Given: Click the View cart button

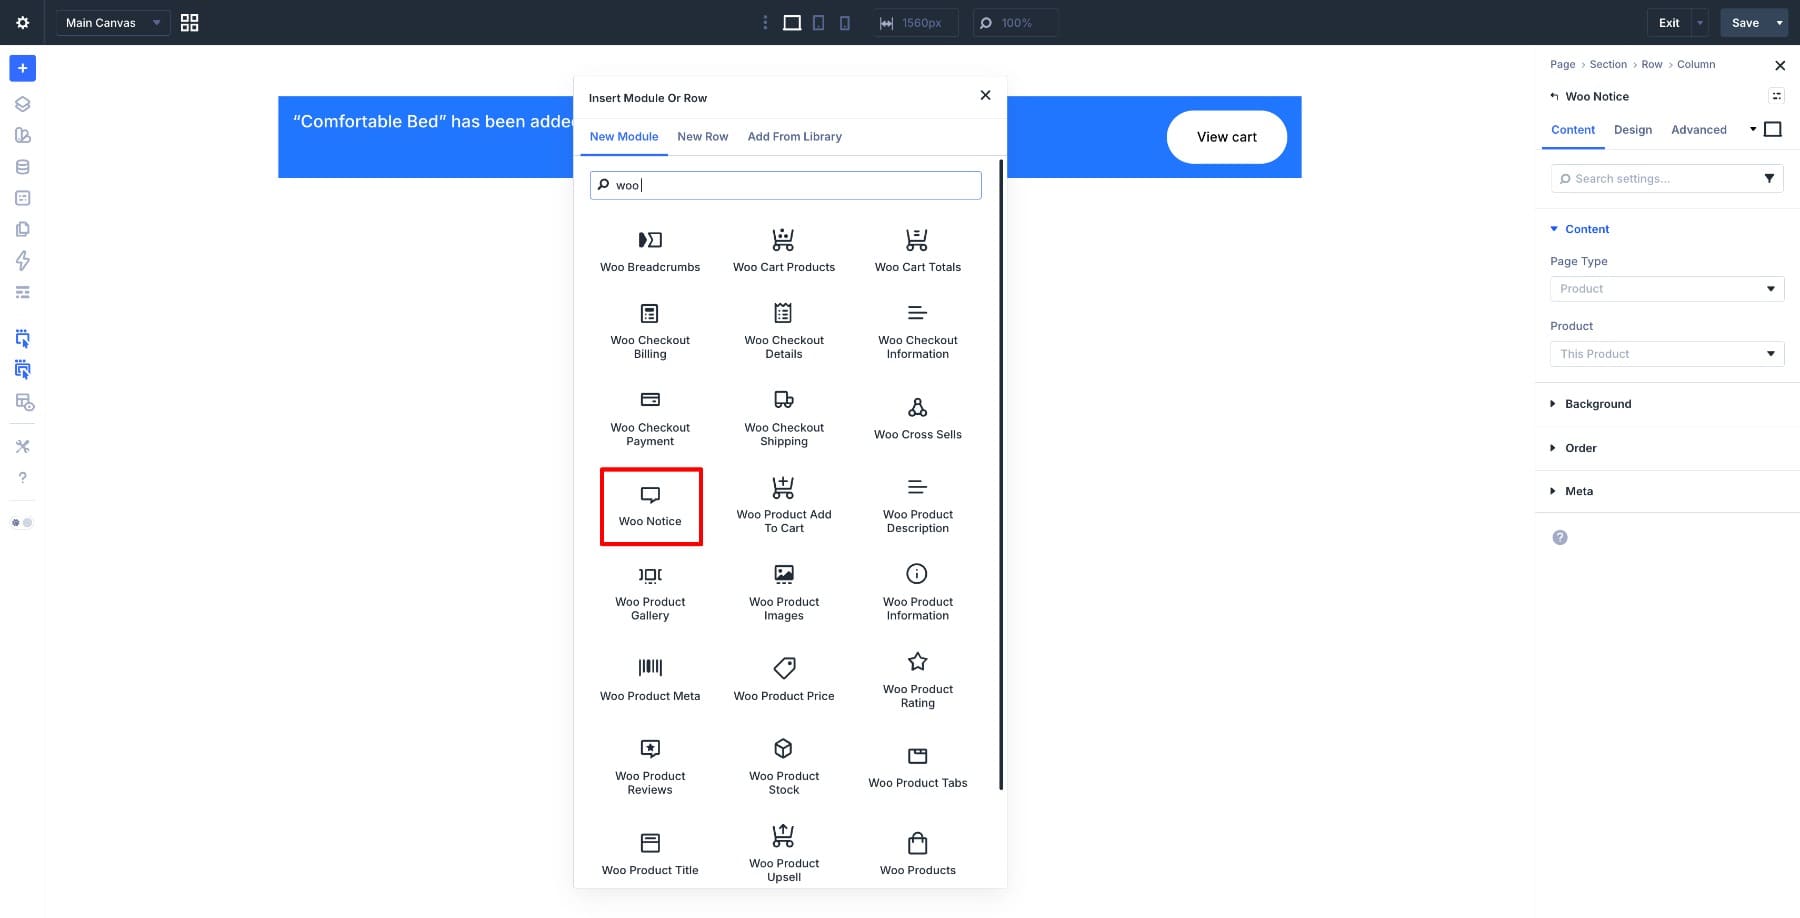Looking at the screenshot, I should (1227, 137).
